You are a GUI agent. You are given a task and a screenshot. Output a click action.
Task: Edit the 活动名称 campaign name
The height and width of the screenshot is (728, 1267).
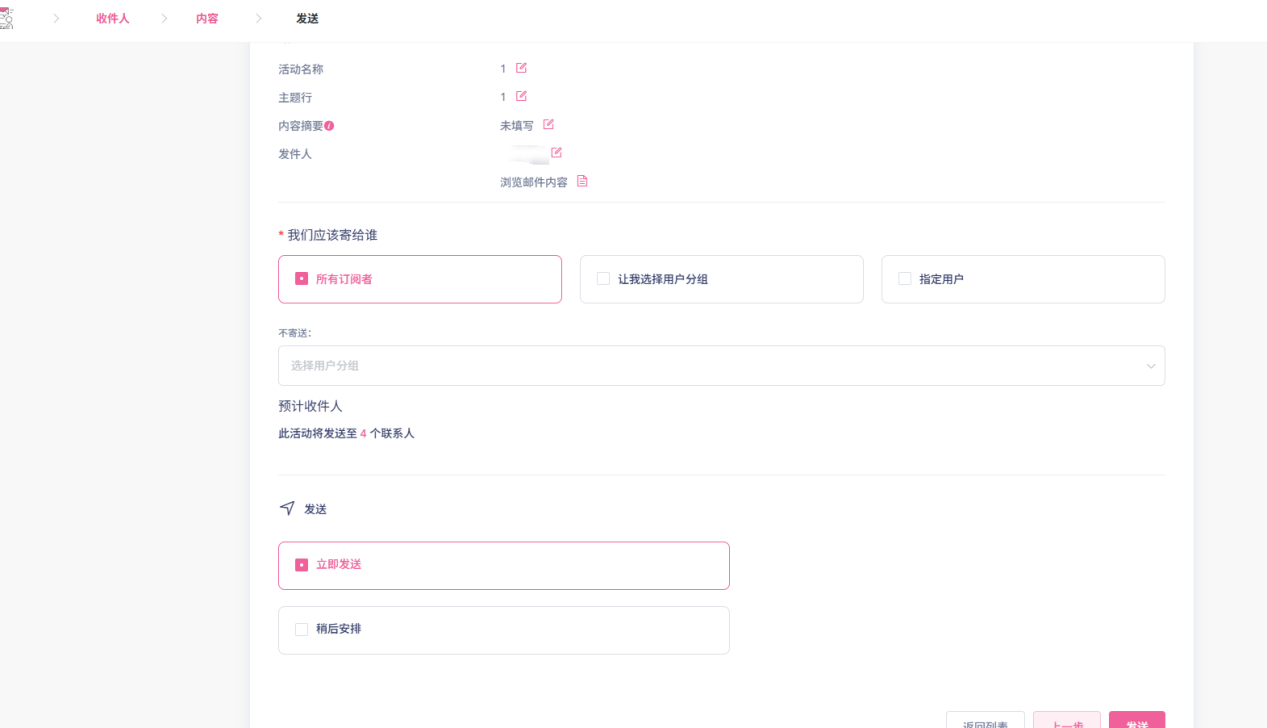point(521,68)
